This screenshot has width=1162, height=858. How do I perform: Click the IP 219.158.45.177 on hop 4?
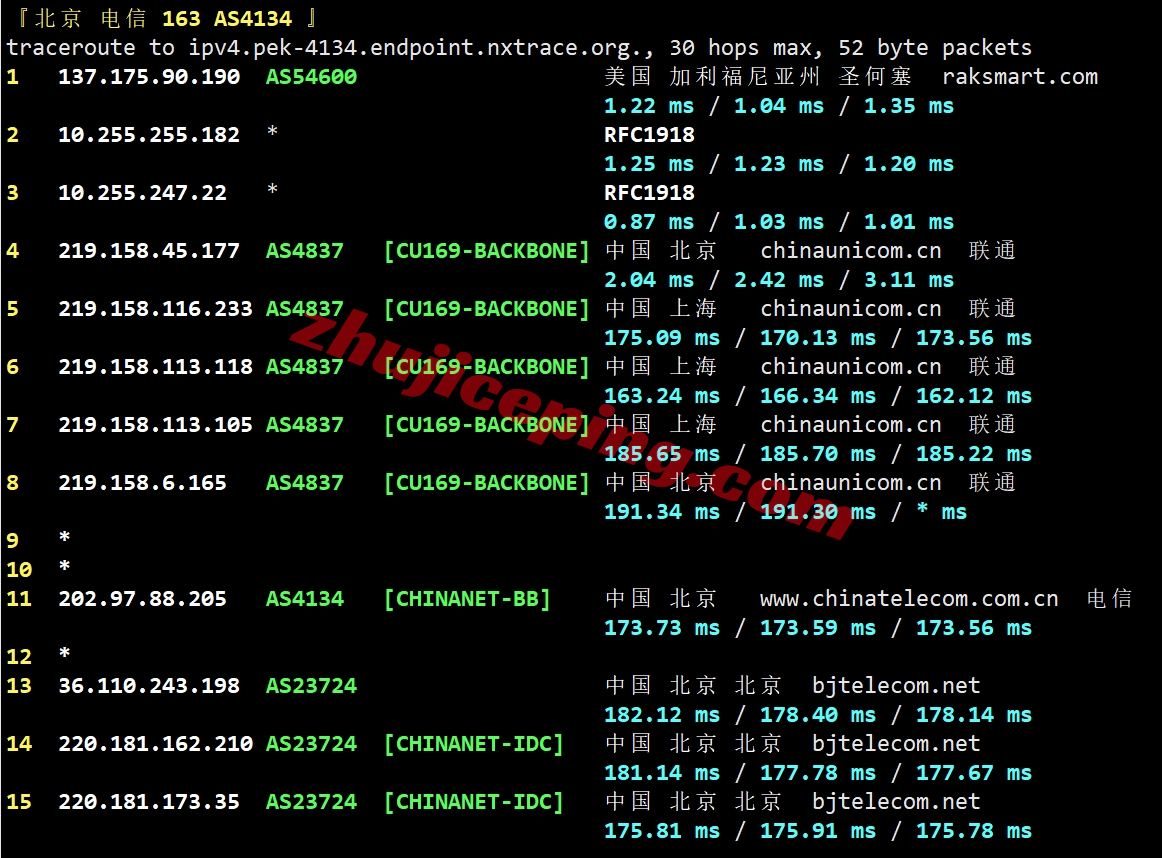[149, 251]
